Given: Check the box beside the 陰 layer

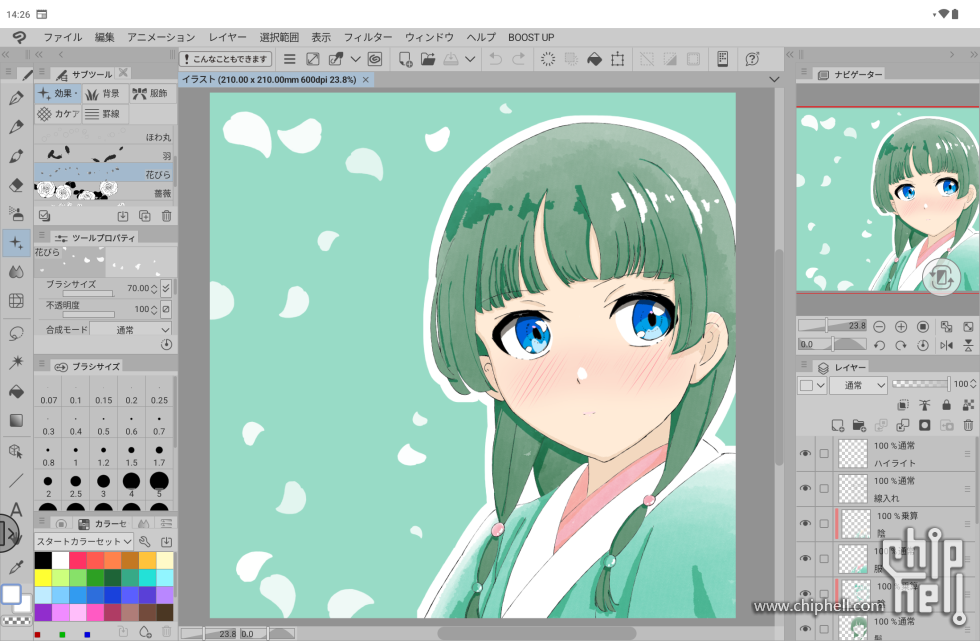Looking at the screenshot, I should pos(824,523).
